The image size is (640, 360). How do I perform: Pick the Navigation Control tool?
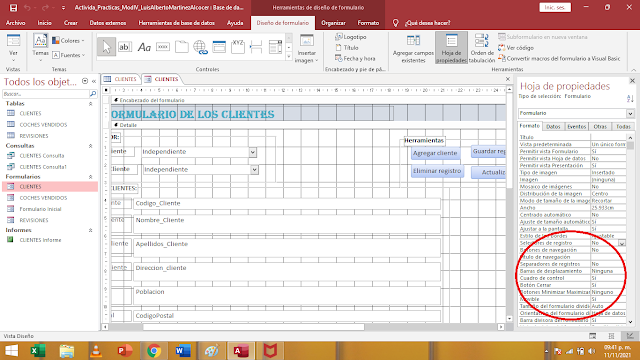(219, 47)
